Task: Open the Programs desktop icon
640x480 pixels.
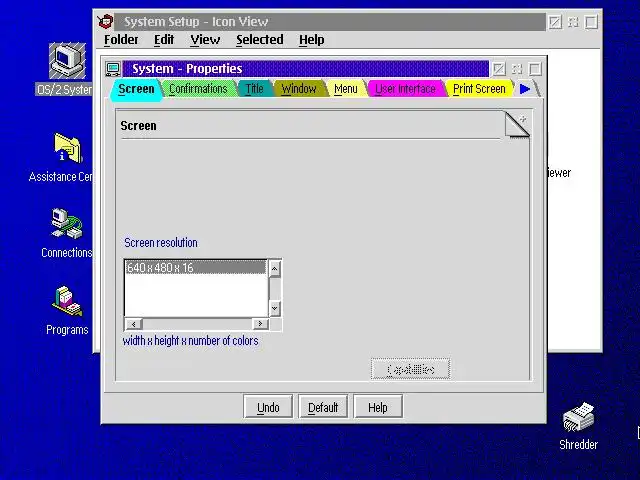Action: click(x=67, y=301)
